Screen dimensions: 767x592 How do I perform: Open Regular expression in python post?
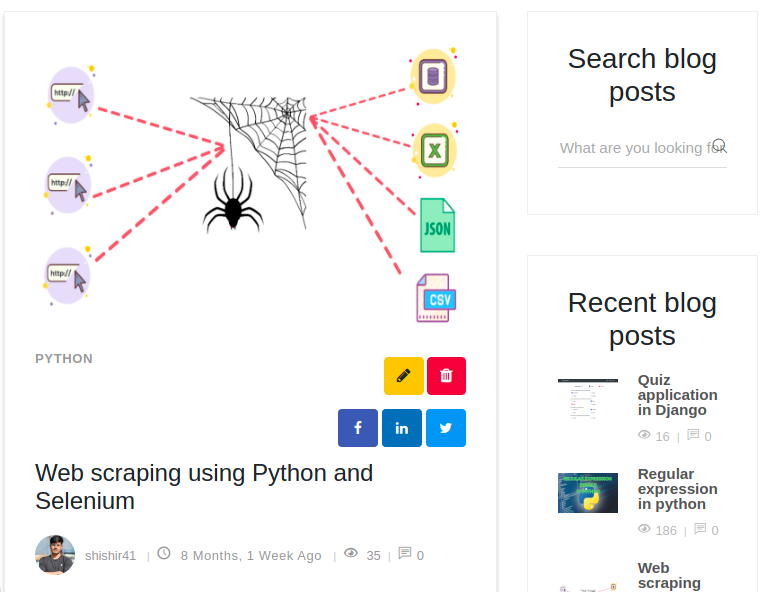point(677,489)
